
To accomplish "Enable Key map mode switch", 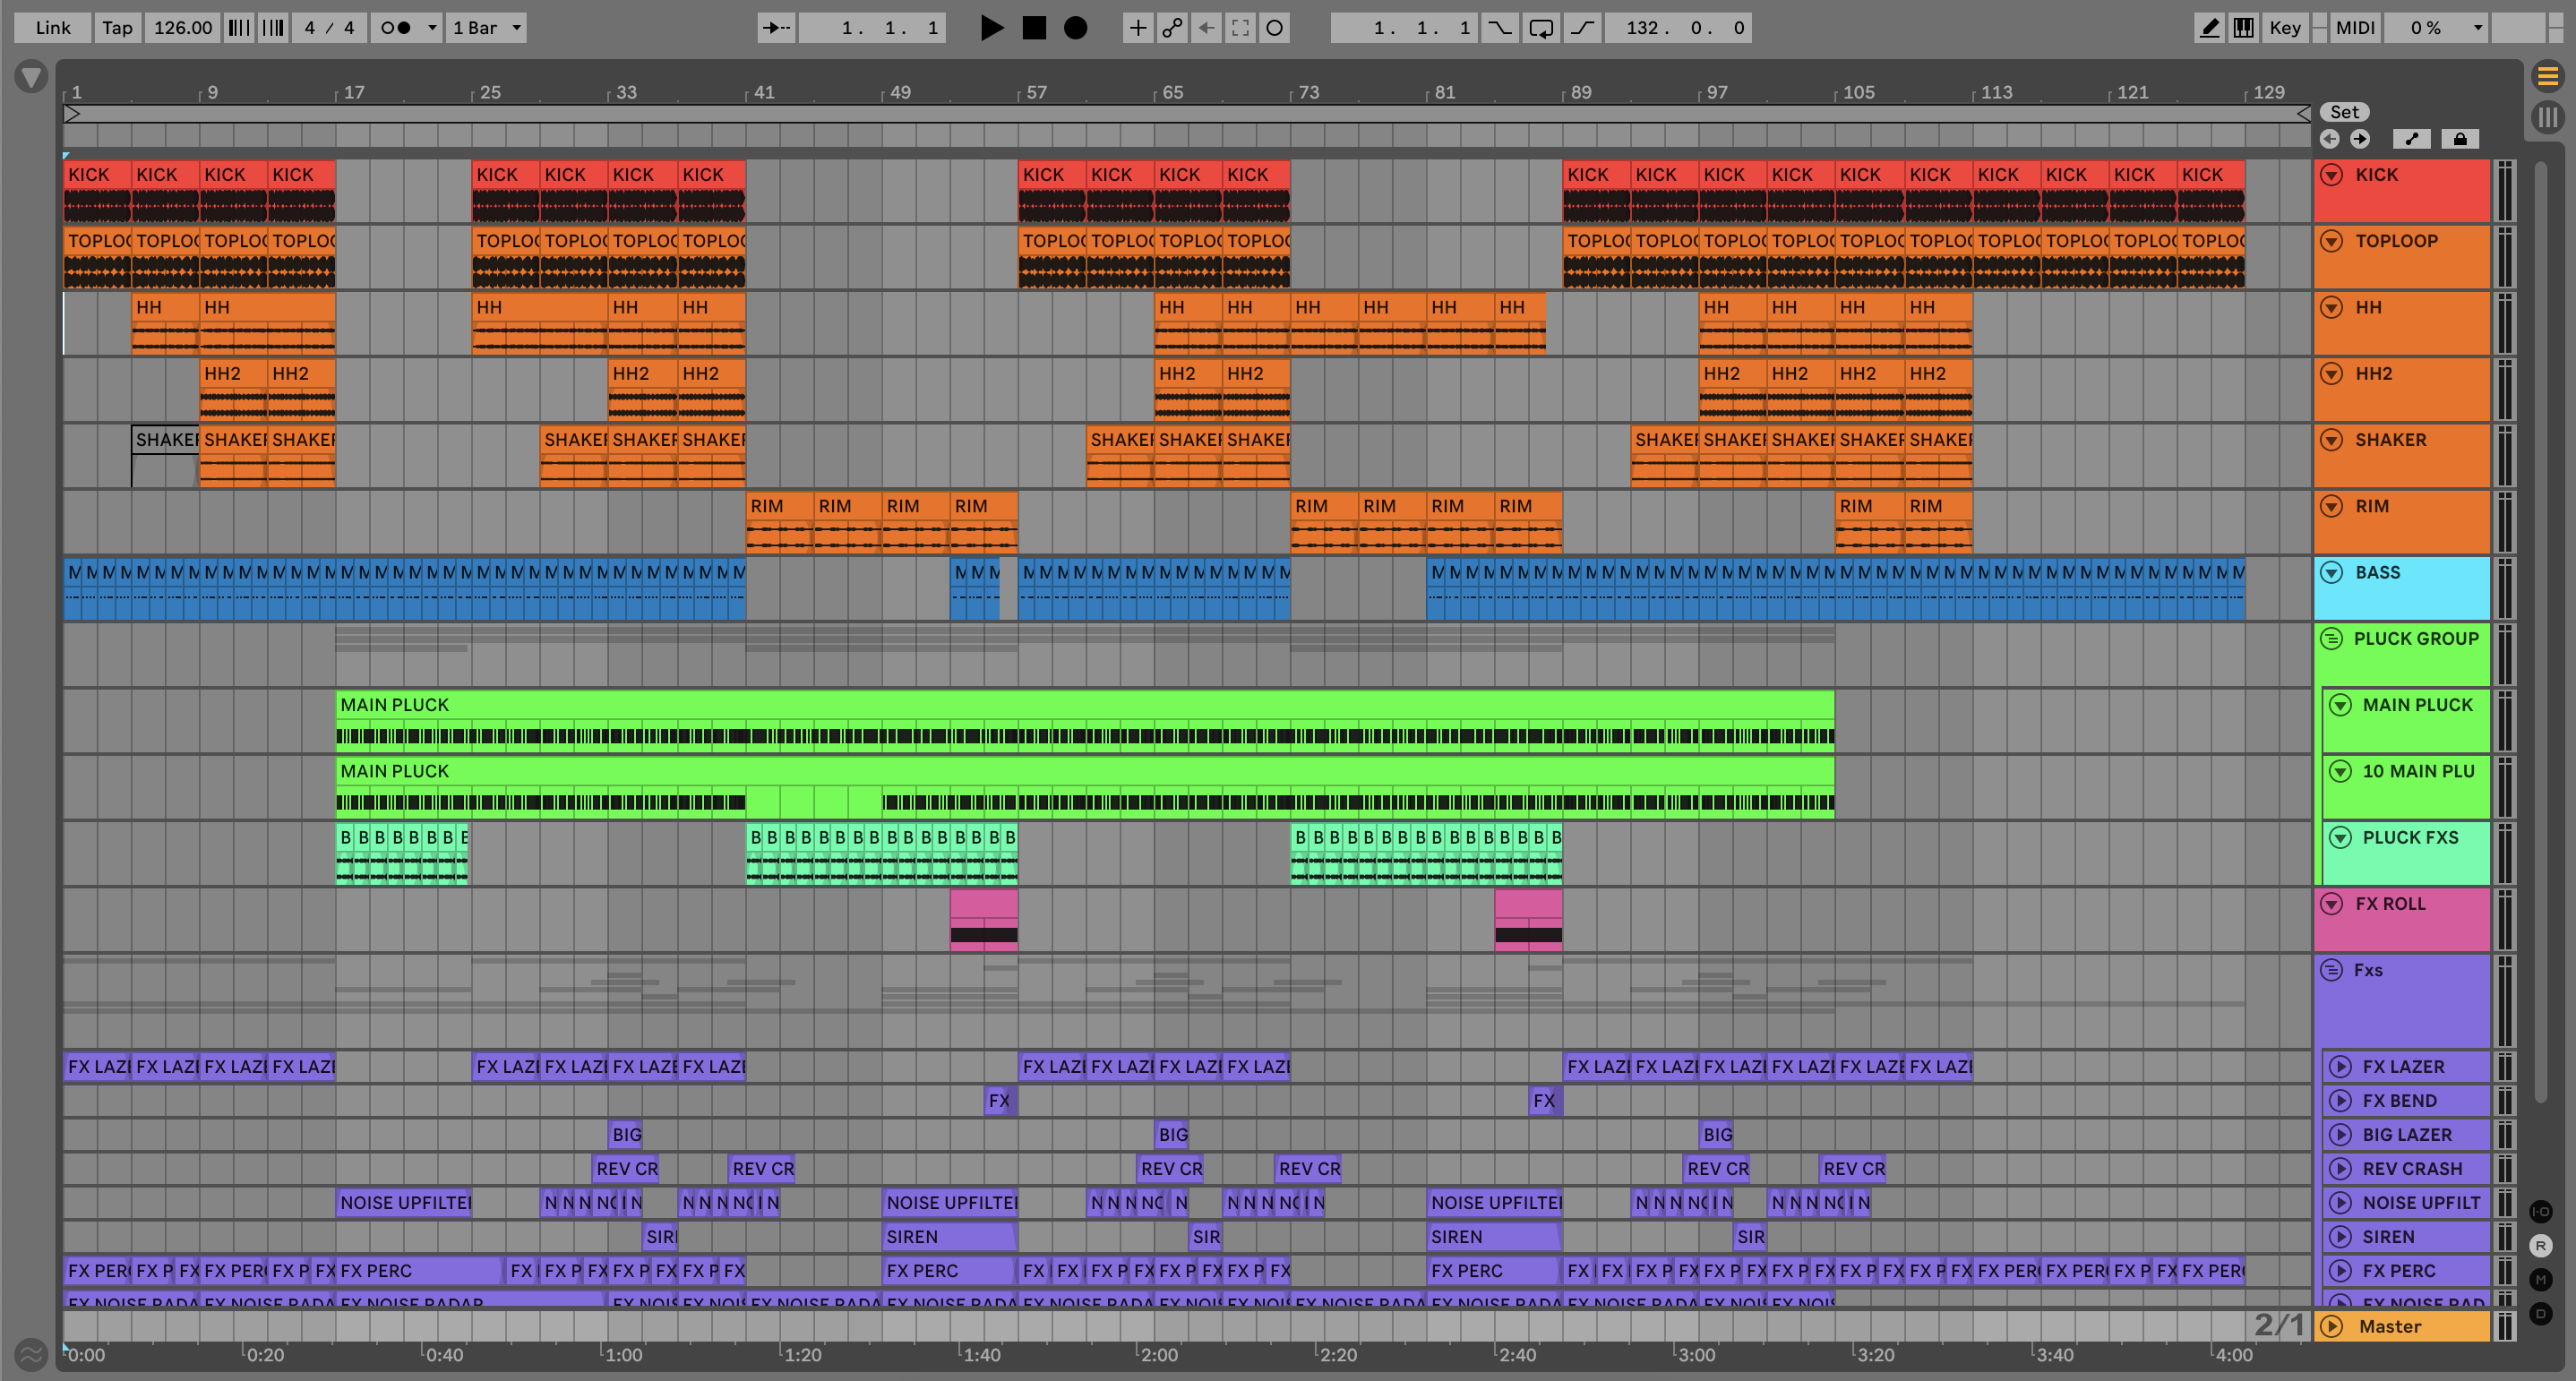I will (2284, 28).
